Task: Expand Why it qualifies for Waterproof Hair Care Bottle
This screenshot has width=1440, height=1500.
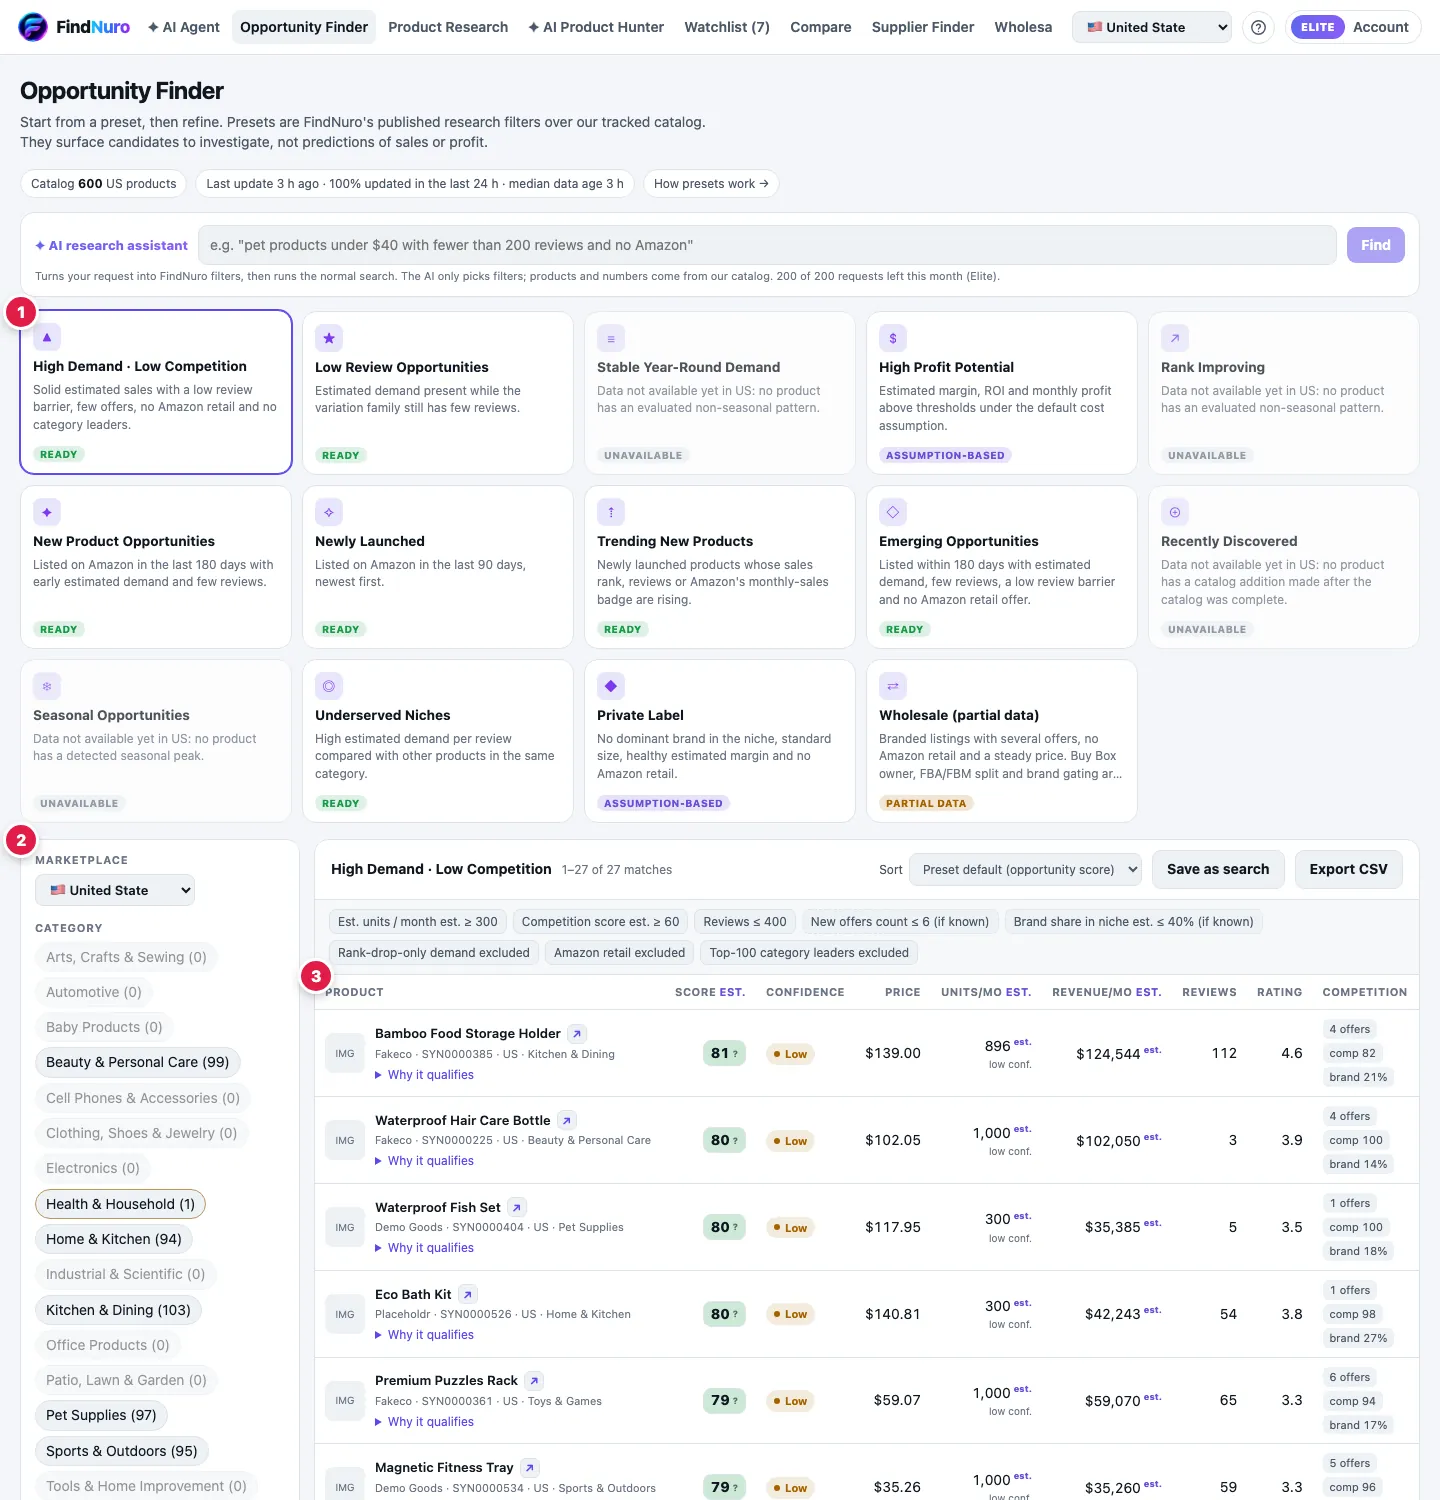Action: coord(424,1161)
